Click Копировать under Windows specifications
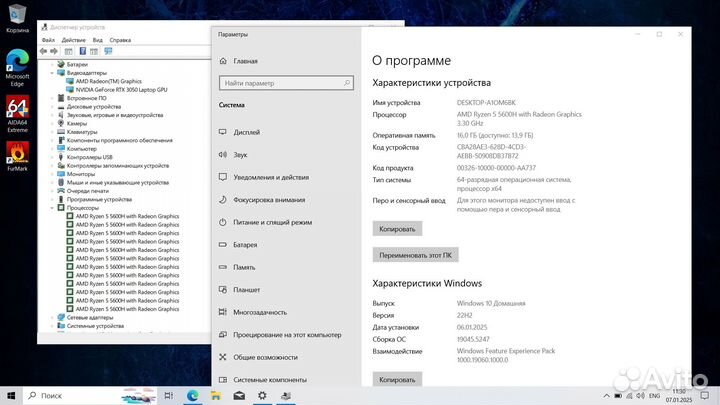Viewport: 720px width, 405px height. click(x=397, y=379)
